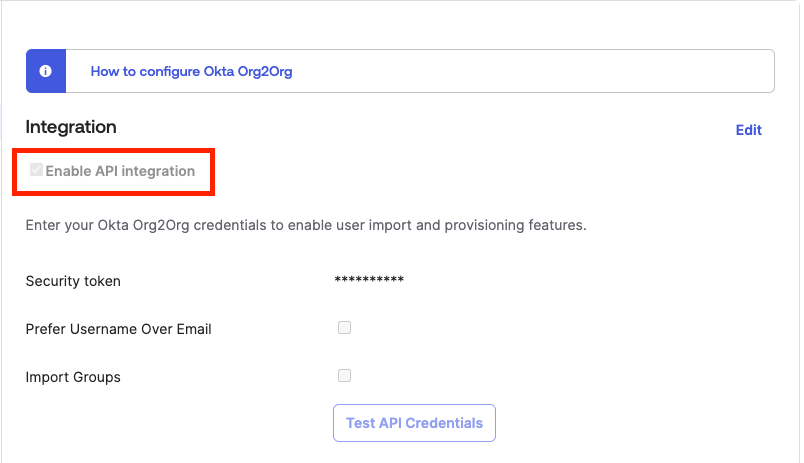Tick the Import Groups checkbox

pyautogui.click(x=345, y=376)
